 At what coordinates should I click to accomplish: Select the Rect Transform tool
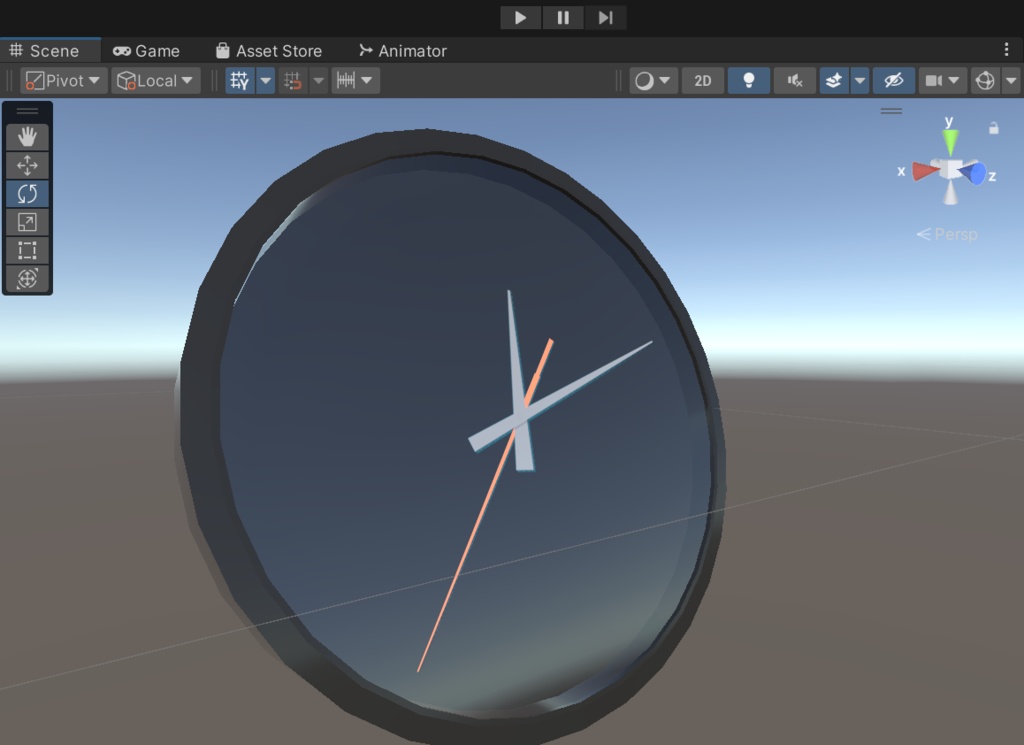pos(27,250)
